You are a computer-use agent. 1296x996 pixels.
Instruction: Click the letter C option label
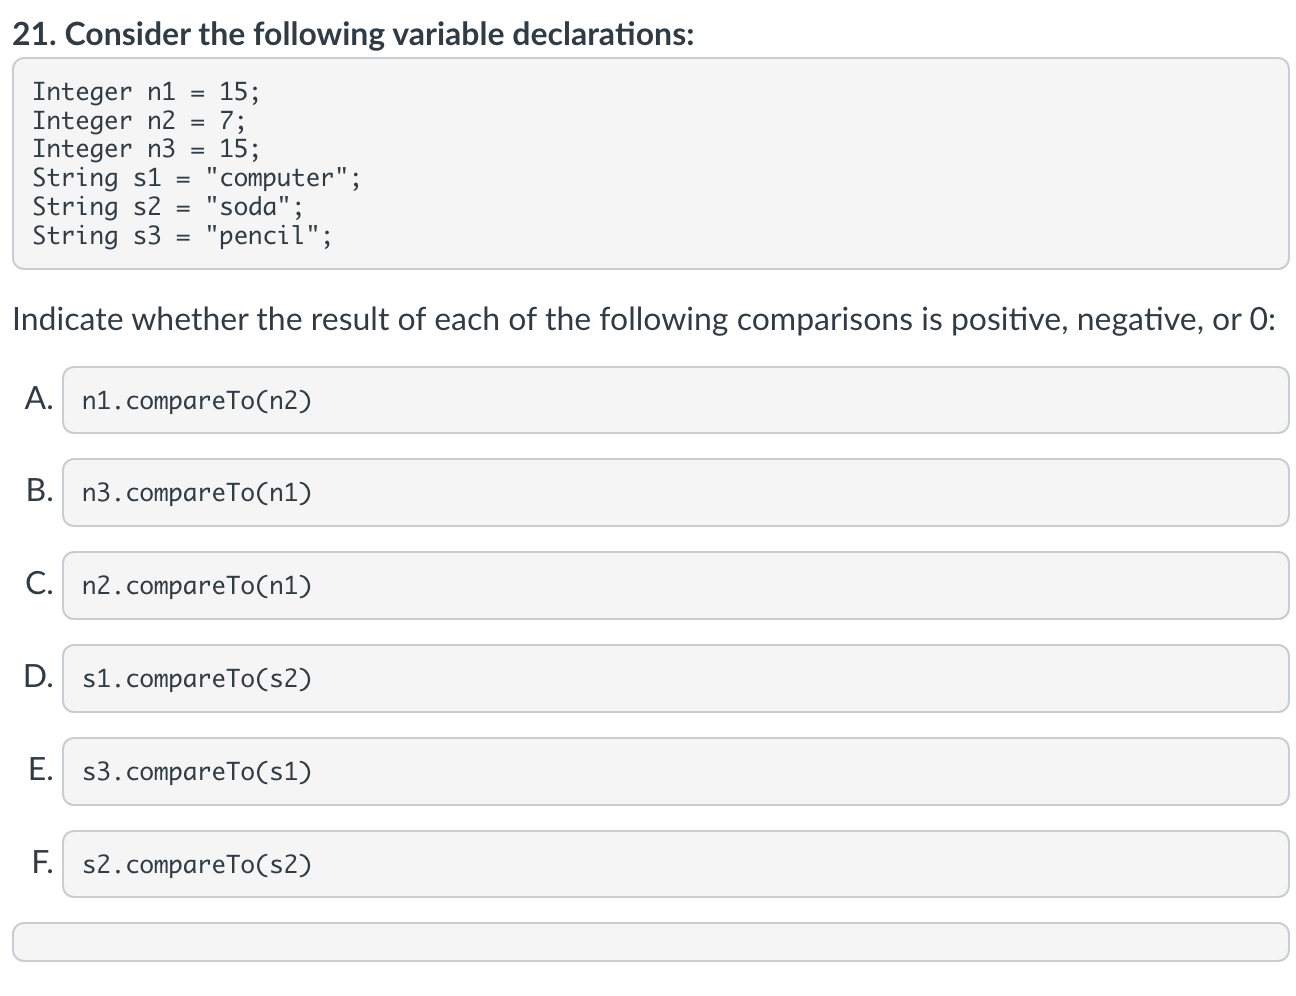[x=40, y=583]
